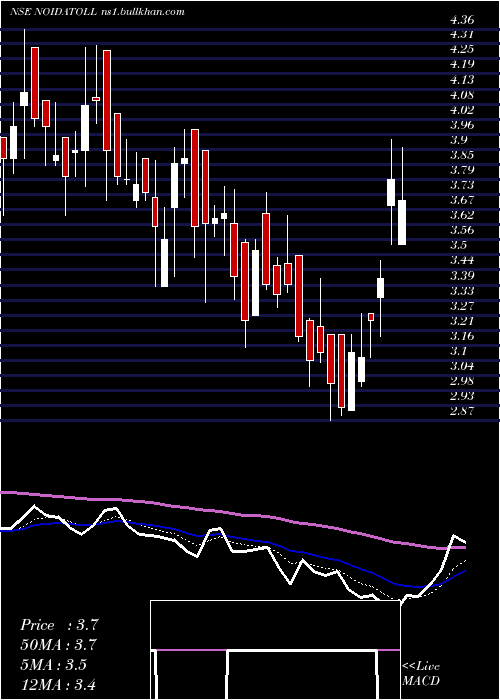Click the 4.02 price axis label
Image resolution: width=500 pixels, height=700 pixels.
point(462,110)
